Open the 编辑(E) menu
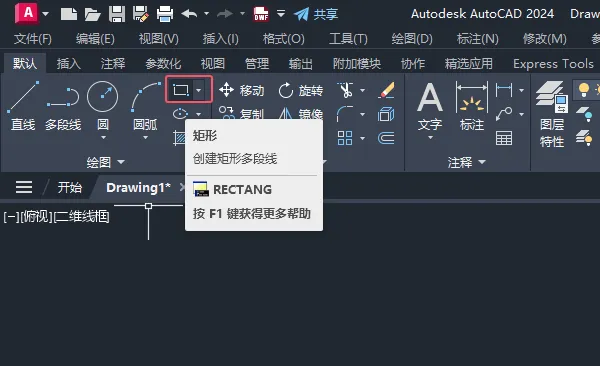The width and height of the screenshot is (600, 366). tap(95, 39)
